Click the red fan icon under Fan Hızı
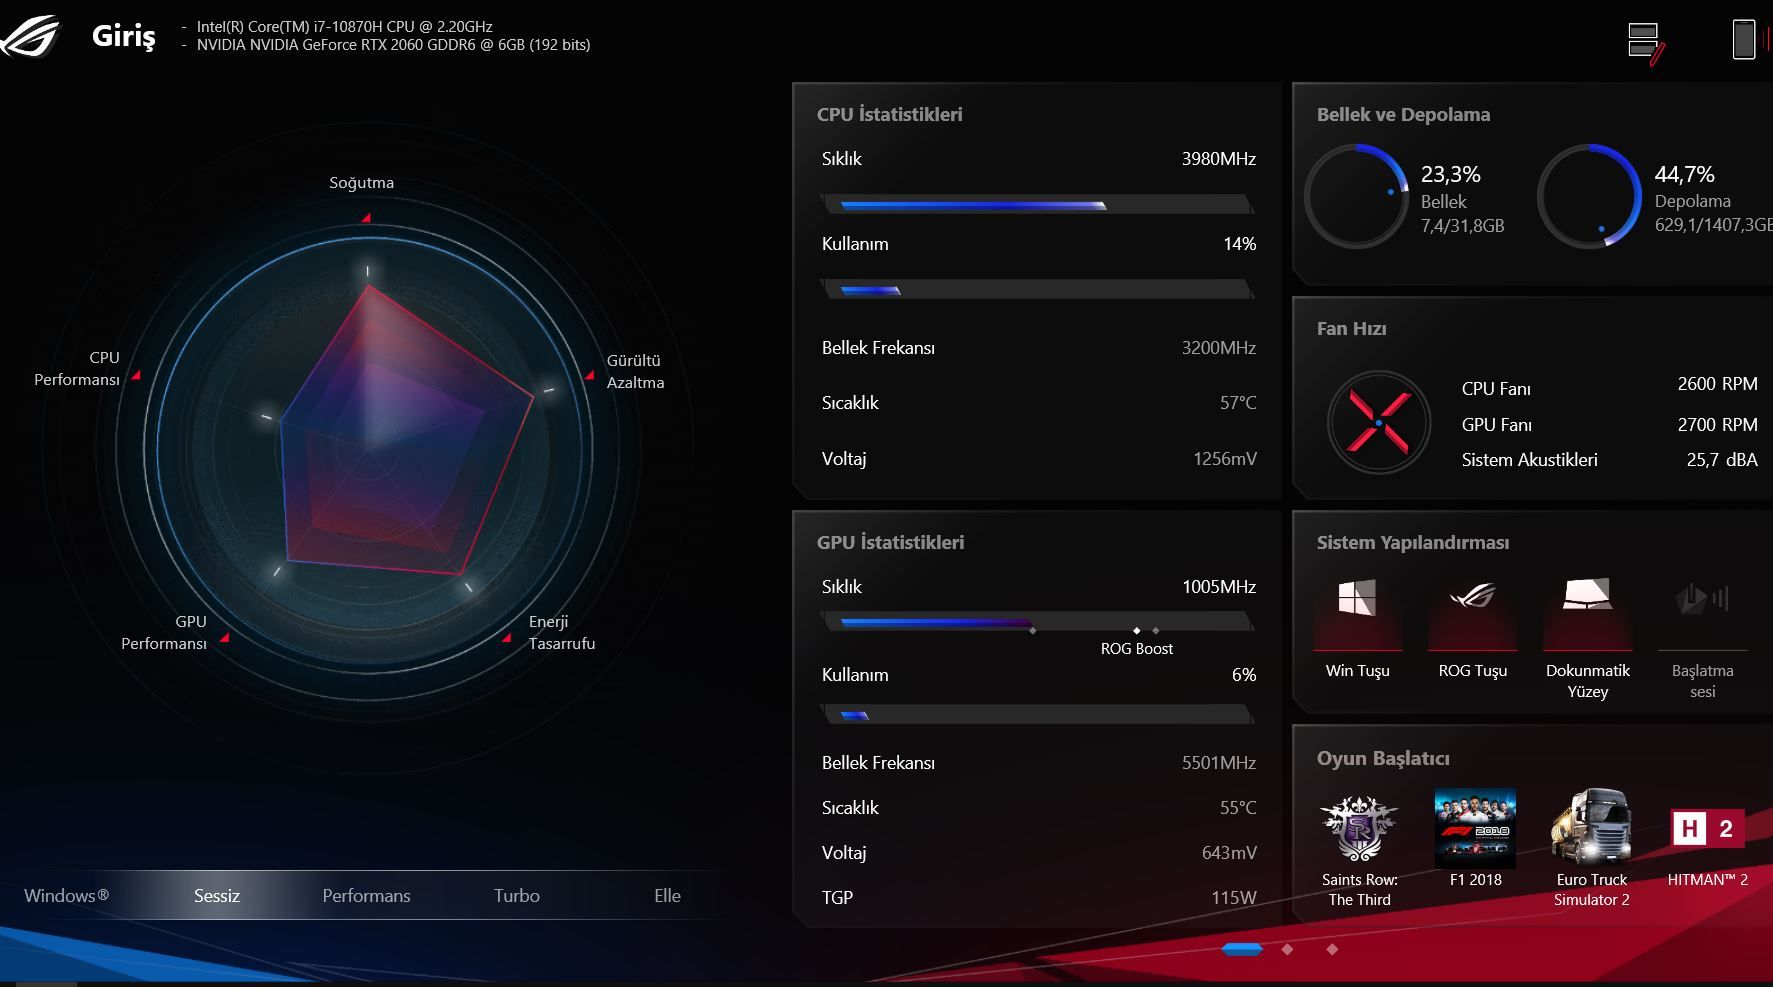1773x987 pixels. point(1379,423)
